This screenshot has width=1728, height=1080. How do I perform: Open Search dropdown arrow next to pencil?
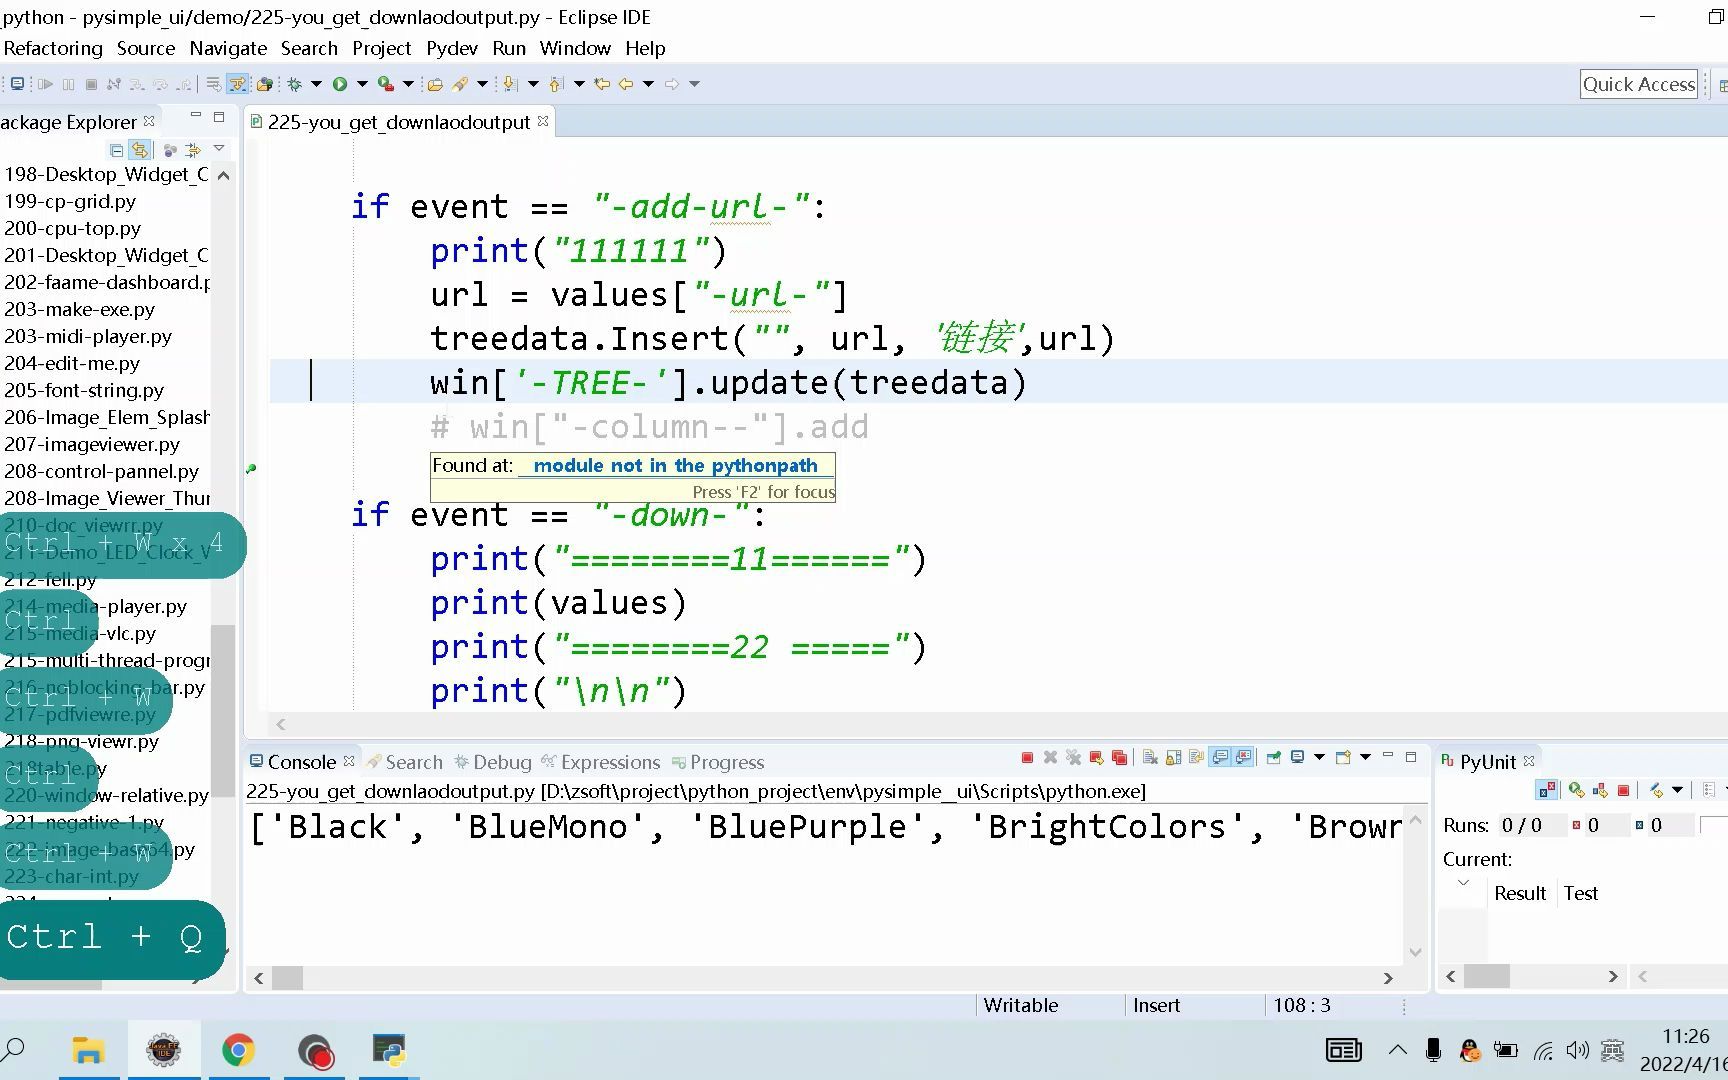[482, 84]
